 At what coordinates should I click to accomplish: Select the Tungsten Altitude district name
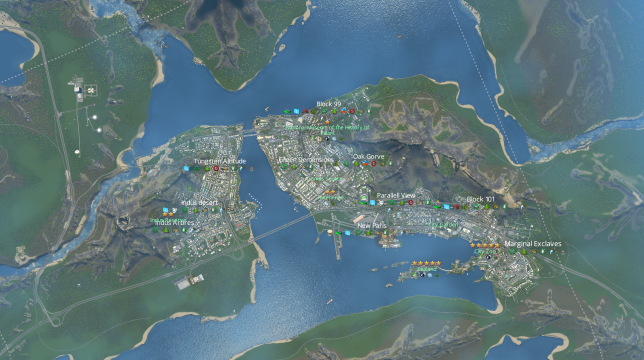pyautogui.click(x=220, y=161)
